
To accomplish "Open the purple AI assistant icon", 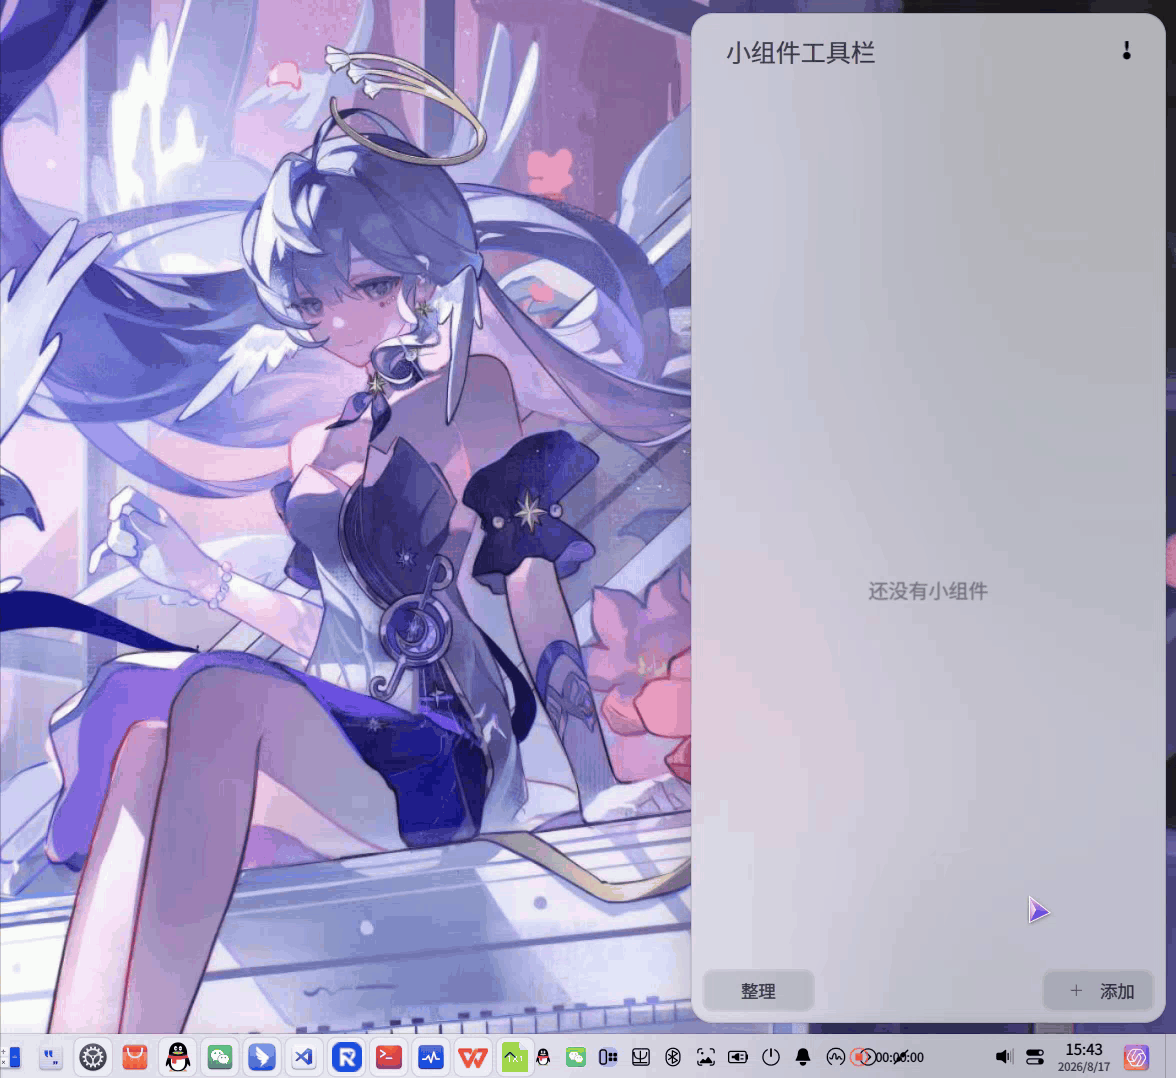I will [x=1136, y=1057].
